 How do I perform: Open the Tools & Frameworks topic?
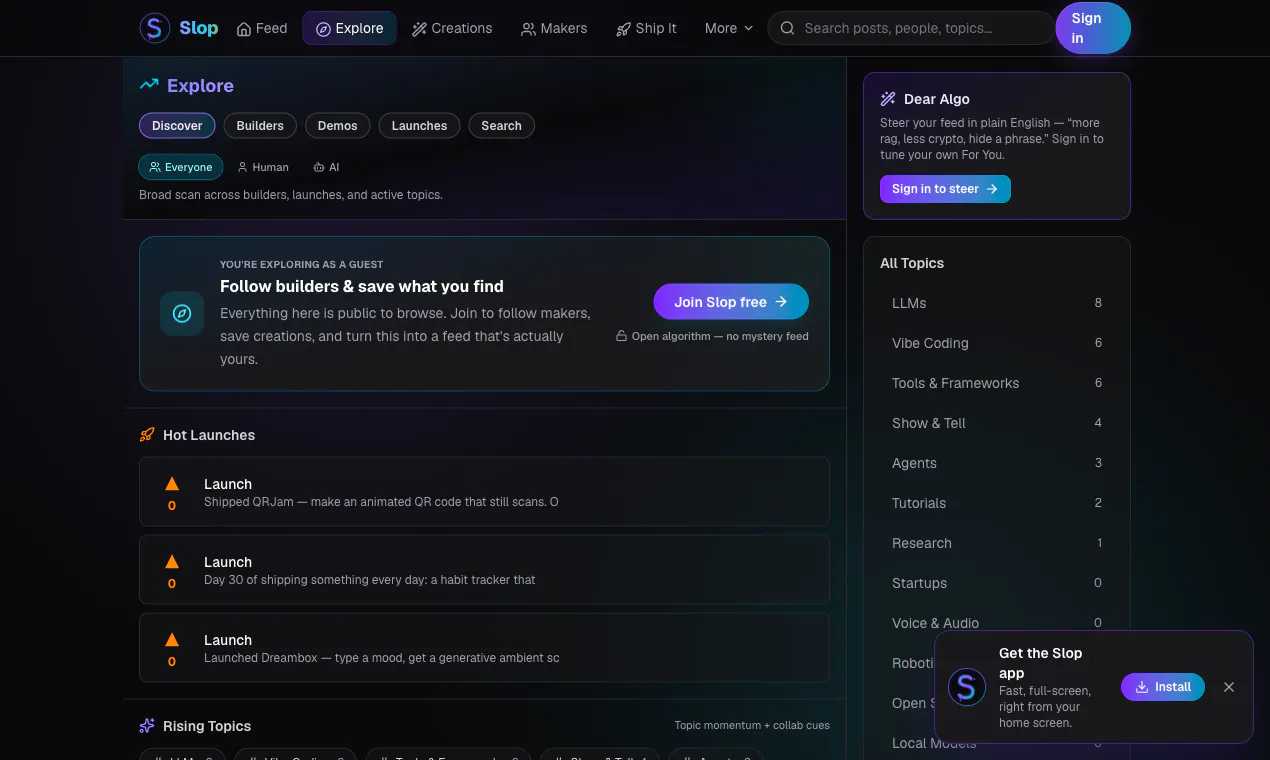pos(997,383)
